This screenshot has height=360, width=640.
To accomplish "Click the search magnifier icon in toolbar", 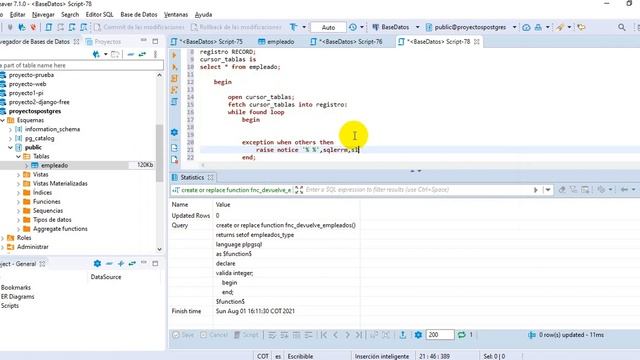I will 622,27.
